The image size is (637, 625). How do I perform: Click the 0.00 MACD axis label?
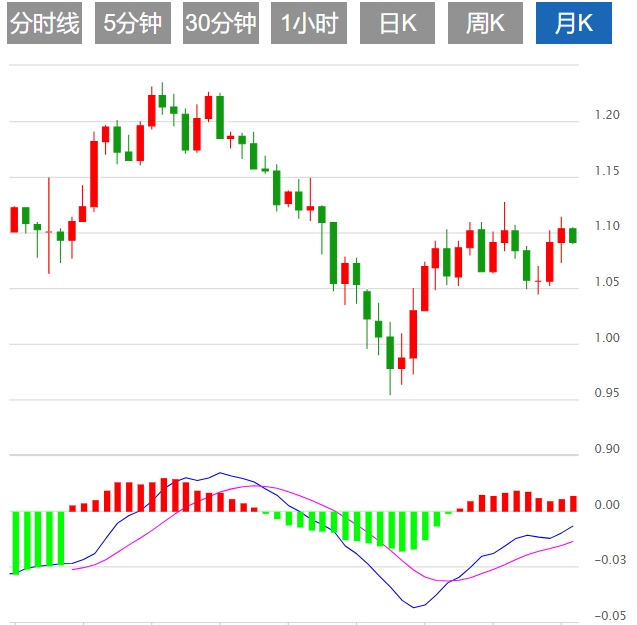click(x=607, y=505)
